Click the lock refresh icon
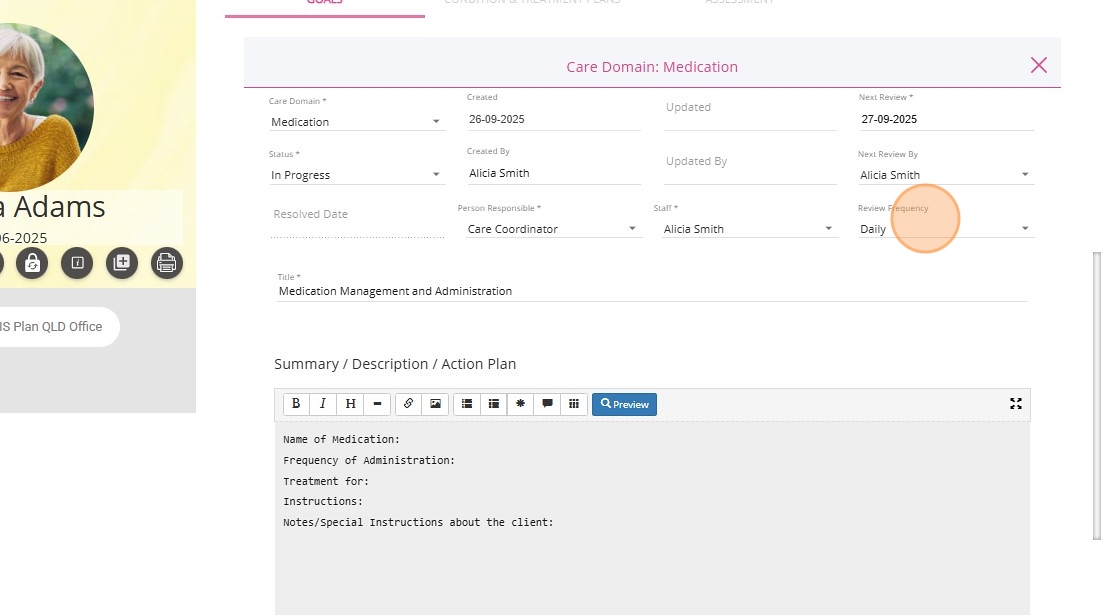Viewport: 1101px width, 615px height. pyautogui.click(x=32, y=263)
